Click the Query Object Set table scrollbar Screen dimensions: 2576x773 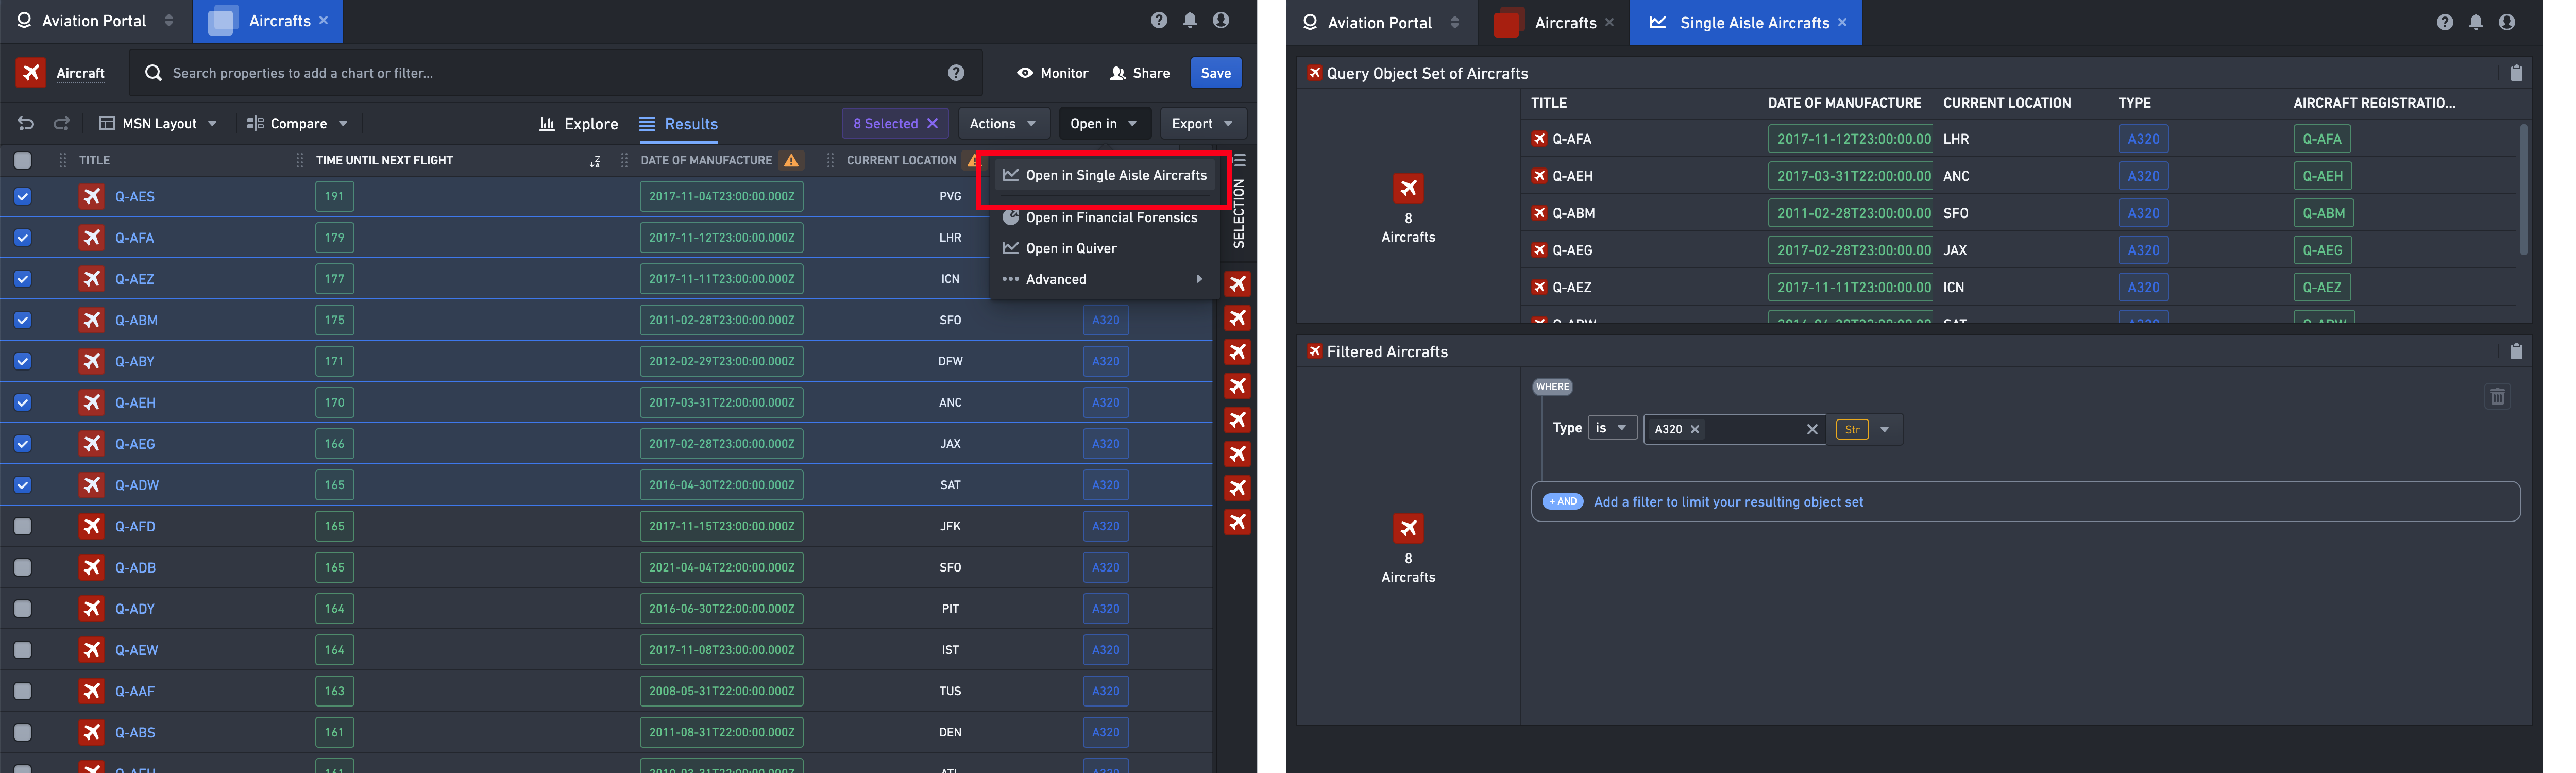point(2523,190)
